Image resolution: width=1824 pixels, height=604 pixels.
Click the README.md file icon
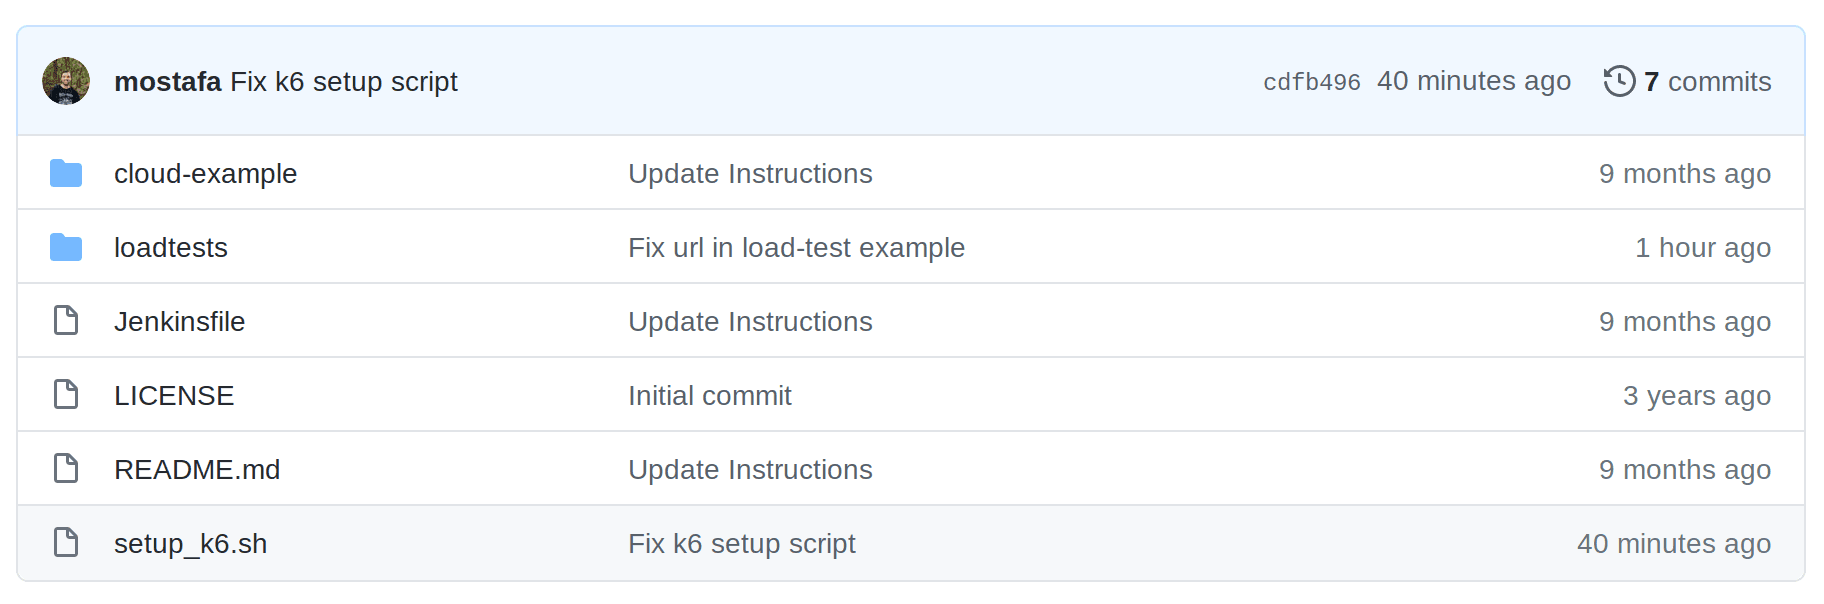pos(66,468)
